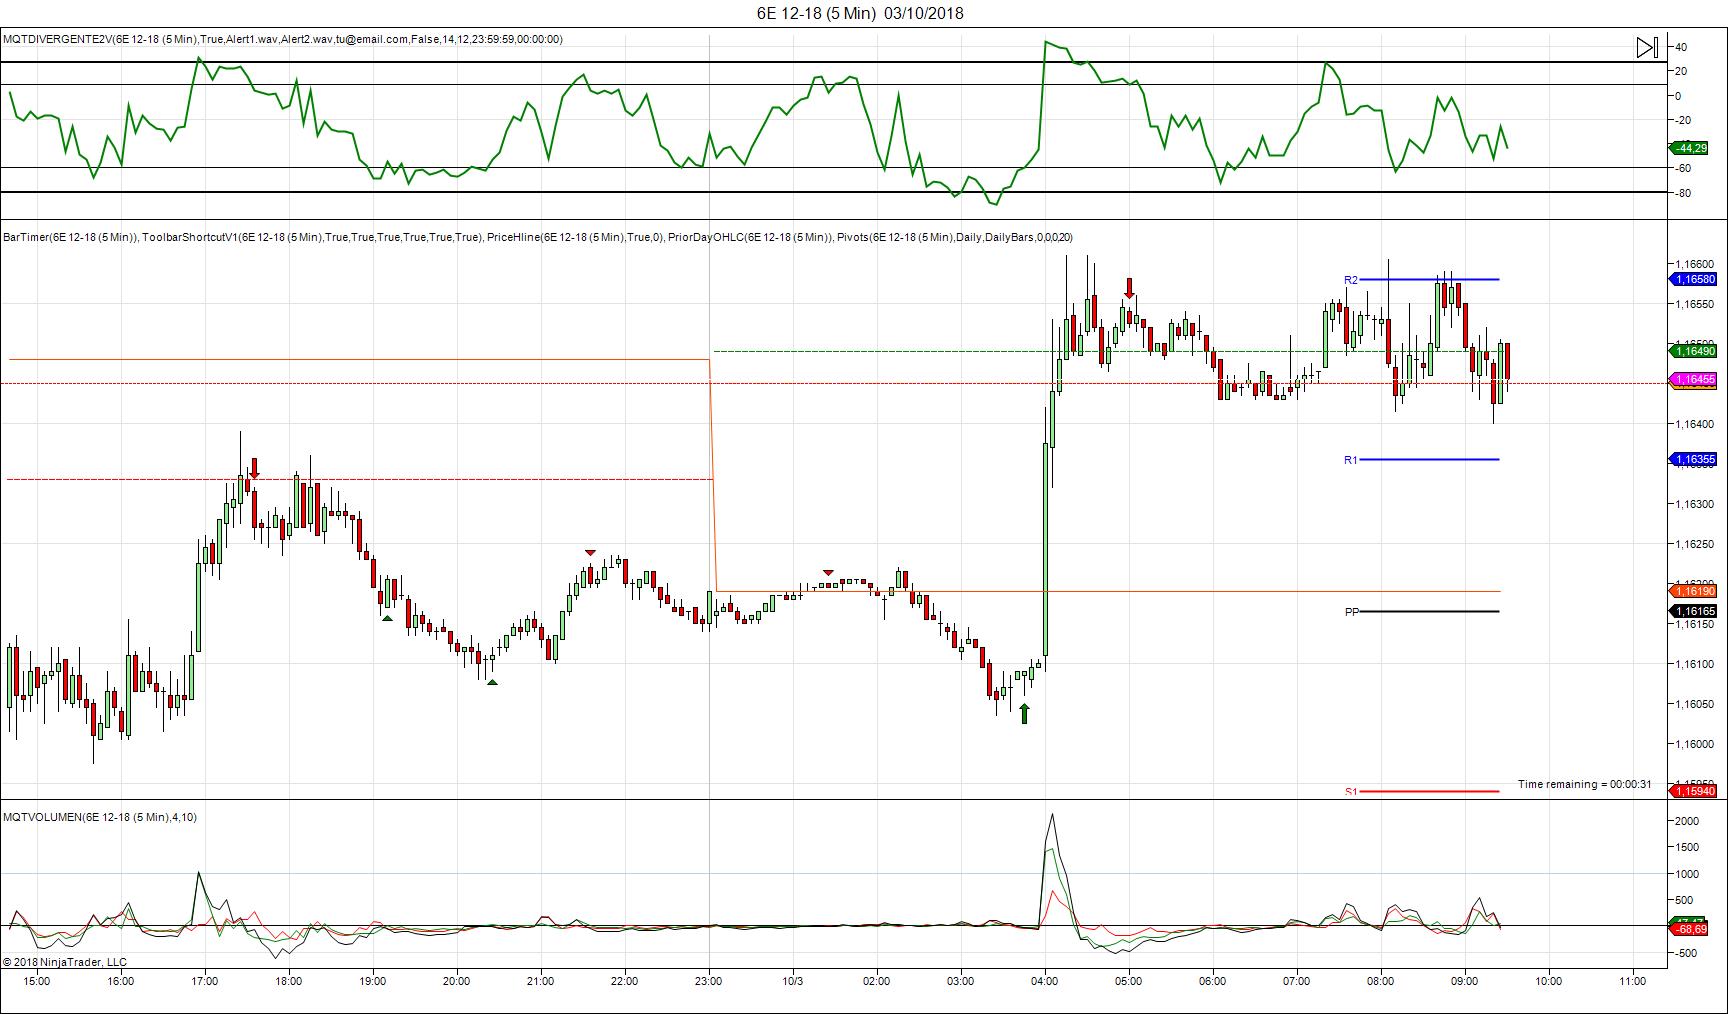Screen dimensions: 1728x1014
Task: Select the red down arrow near 17:30
Action: point(254,468)
